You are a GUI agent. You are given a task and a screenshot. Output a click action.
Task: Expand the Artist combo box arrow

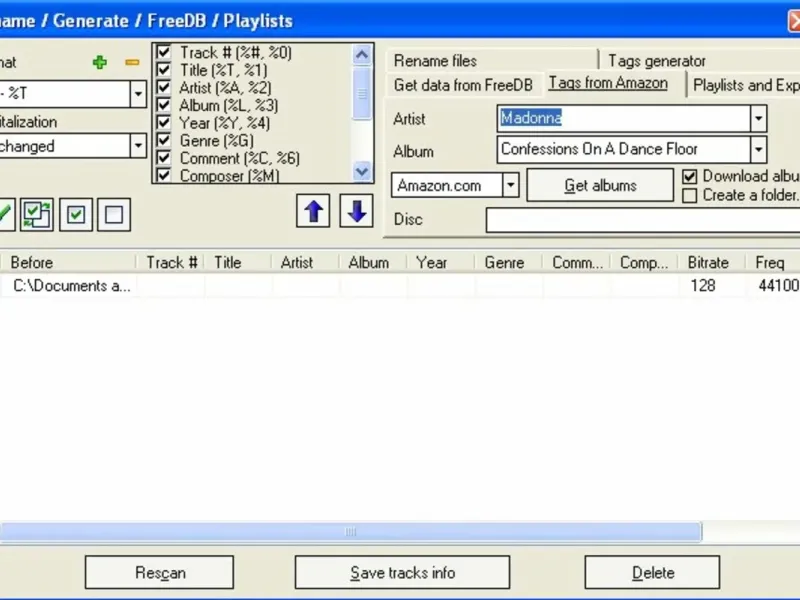(x=758, y=118)
